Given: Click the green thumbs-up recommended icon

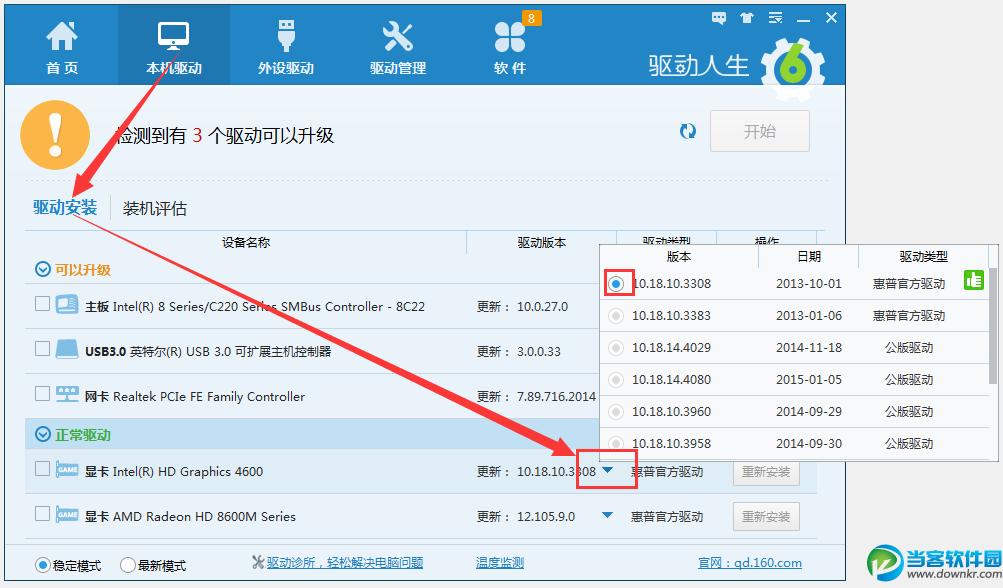Looking at the screenshot, I should 974,280.
